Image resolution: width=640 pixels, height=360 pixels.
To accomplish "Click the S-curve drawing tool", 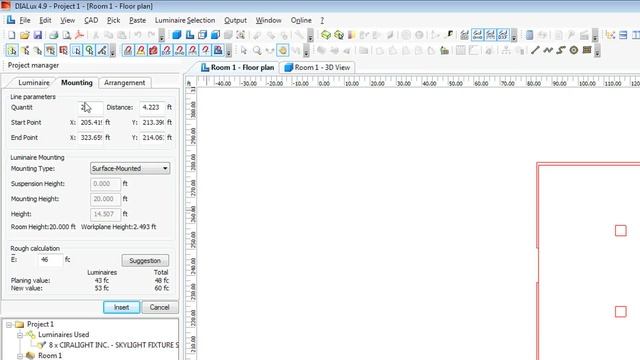I will [x=561, y=51].
